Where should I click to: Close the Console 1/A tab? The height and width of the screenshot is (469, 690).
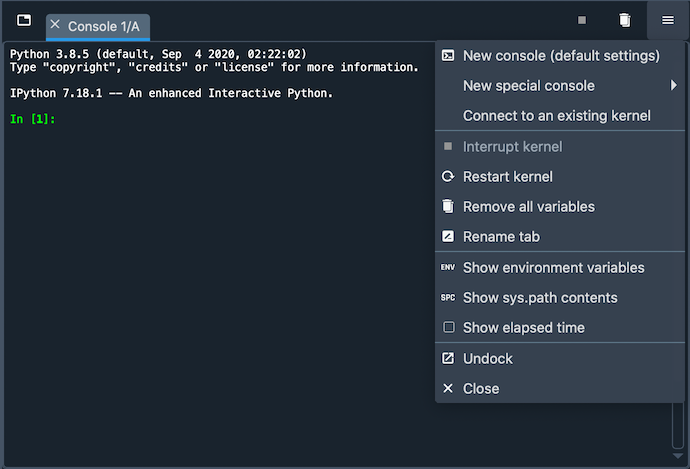pos(55,24)
